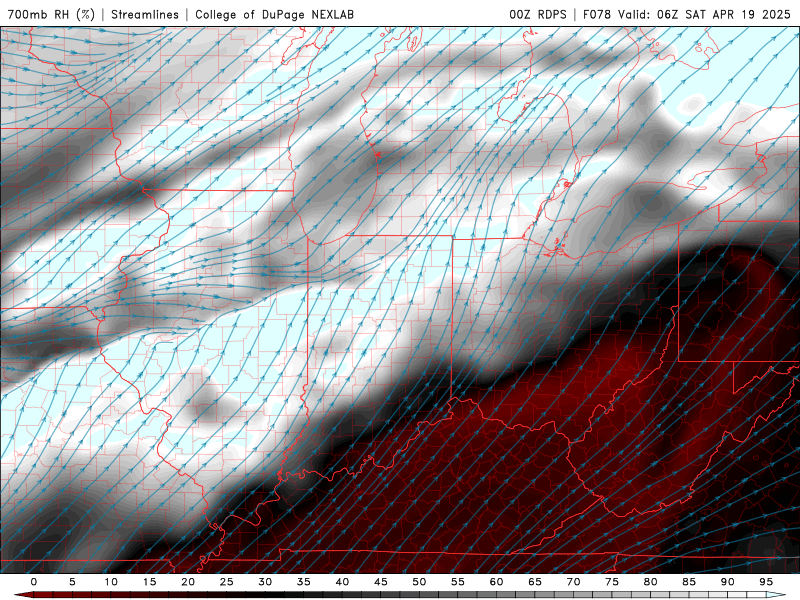800x600 pixels.
Task: Select the colorbar label '65'
Action: (x=535, y=582)
